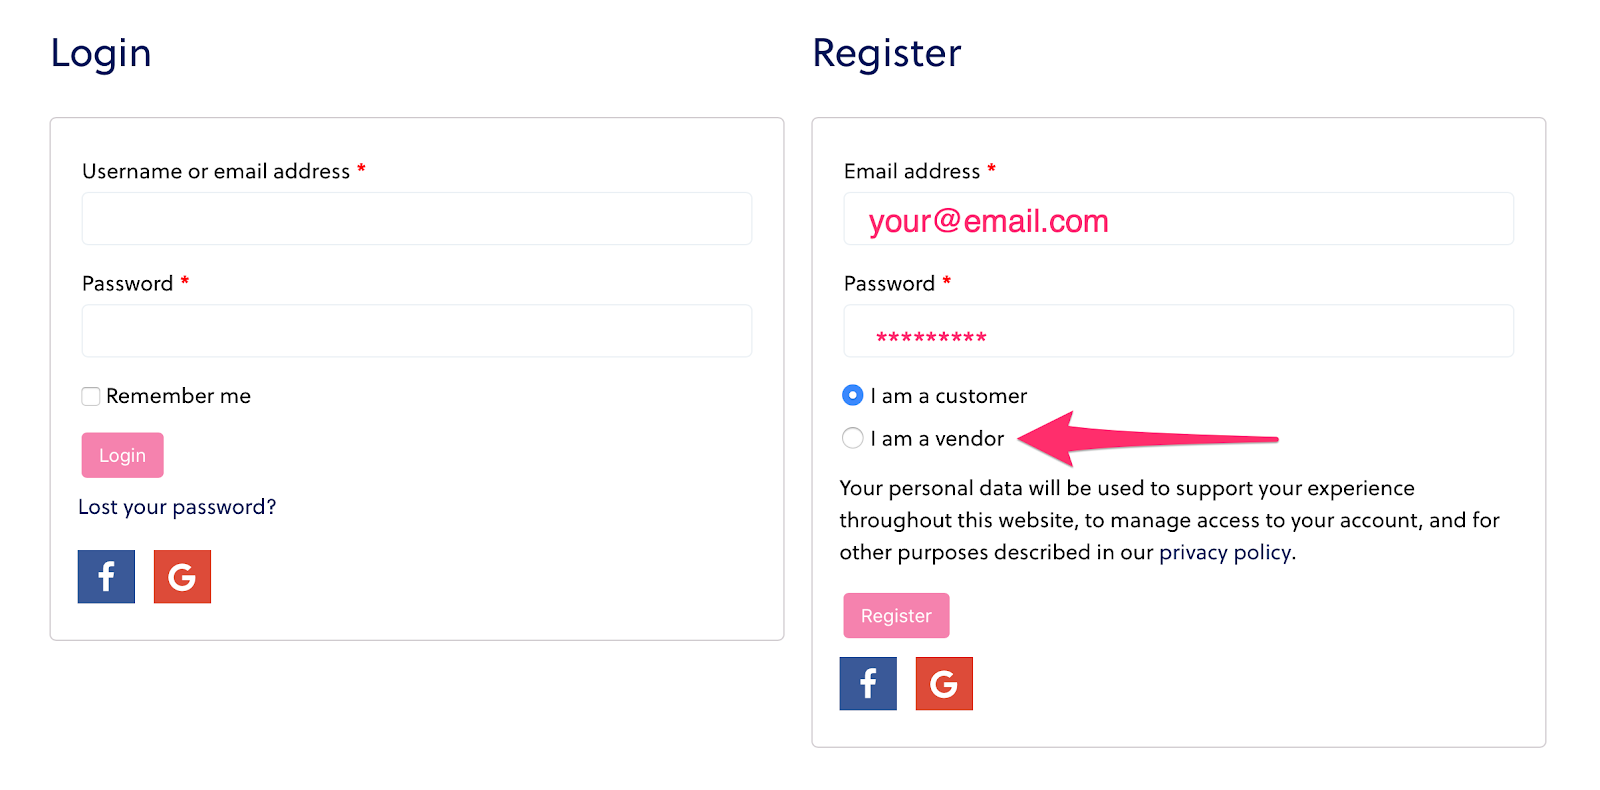Register using the Google icon
Viewport: 1600px width, 790px height.
944,684
